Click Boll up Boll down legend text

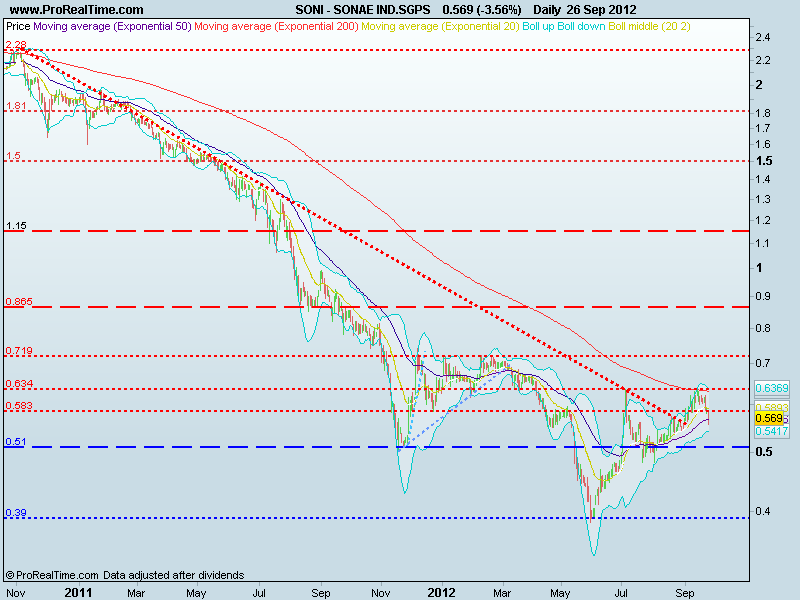pyautogui.click(x=564, y=26)
